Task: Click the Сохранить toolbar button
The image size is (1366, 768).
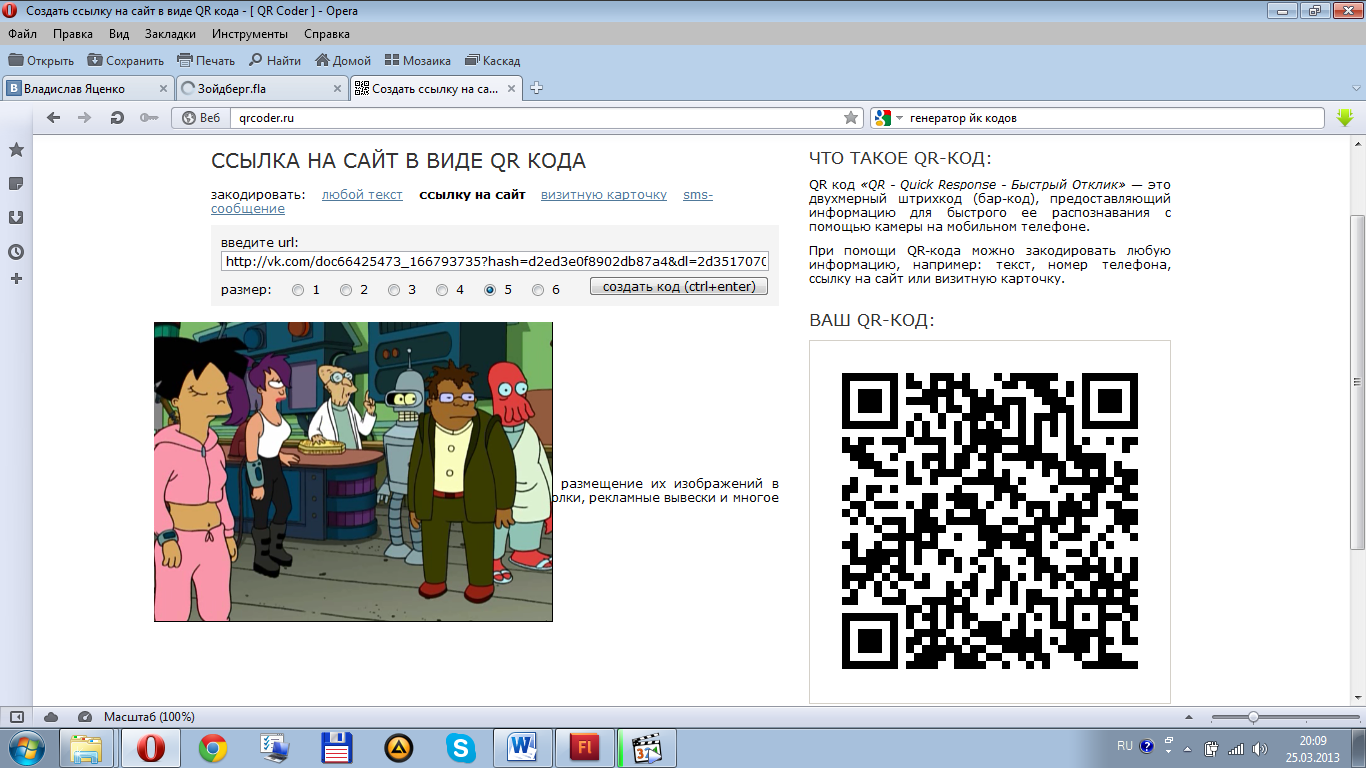Action: 126,60
